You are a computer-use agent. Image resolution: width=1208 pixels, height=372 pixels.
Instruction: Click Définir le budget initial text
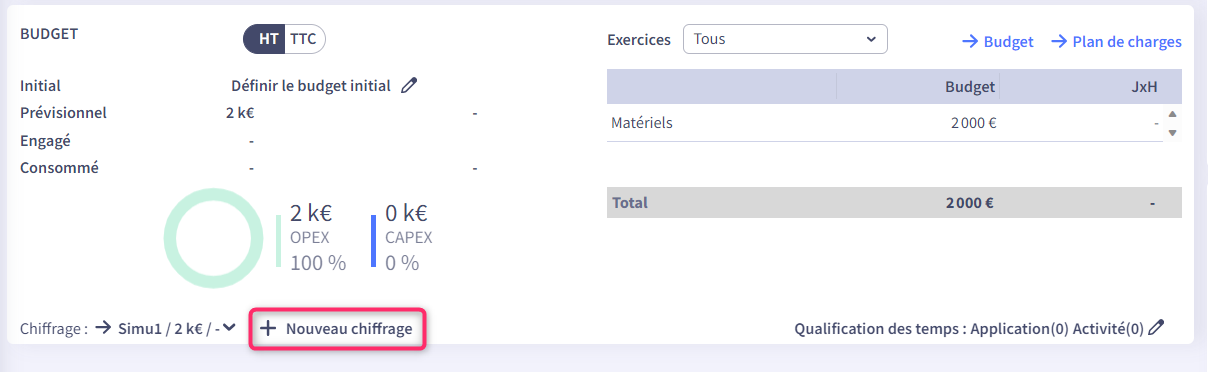point(311,86)
